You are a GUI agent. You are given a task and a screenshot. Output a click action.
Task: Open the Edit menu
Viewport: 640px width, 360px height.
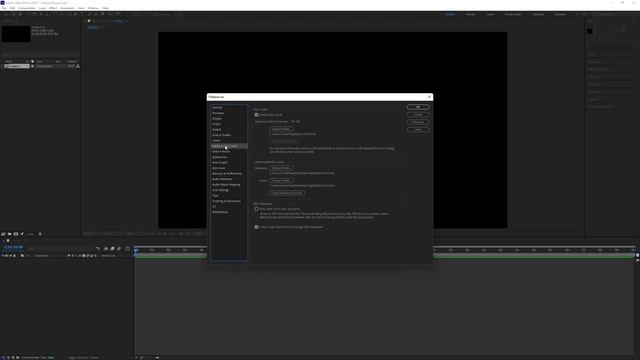click(x=12, y=8)
